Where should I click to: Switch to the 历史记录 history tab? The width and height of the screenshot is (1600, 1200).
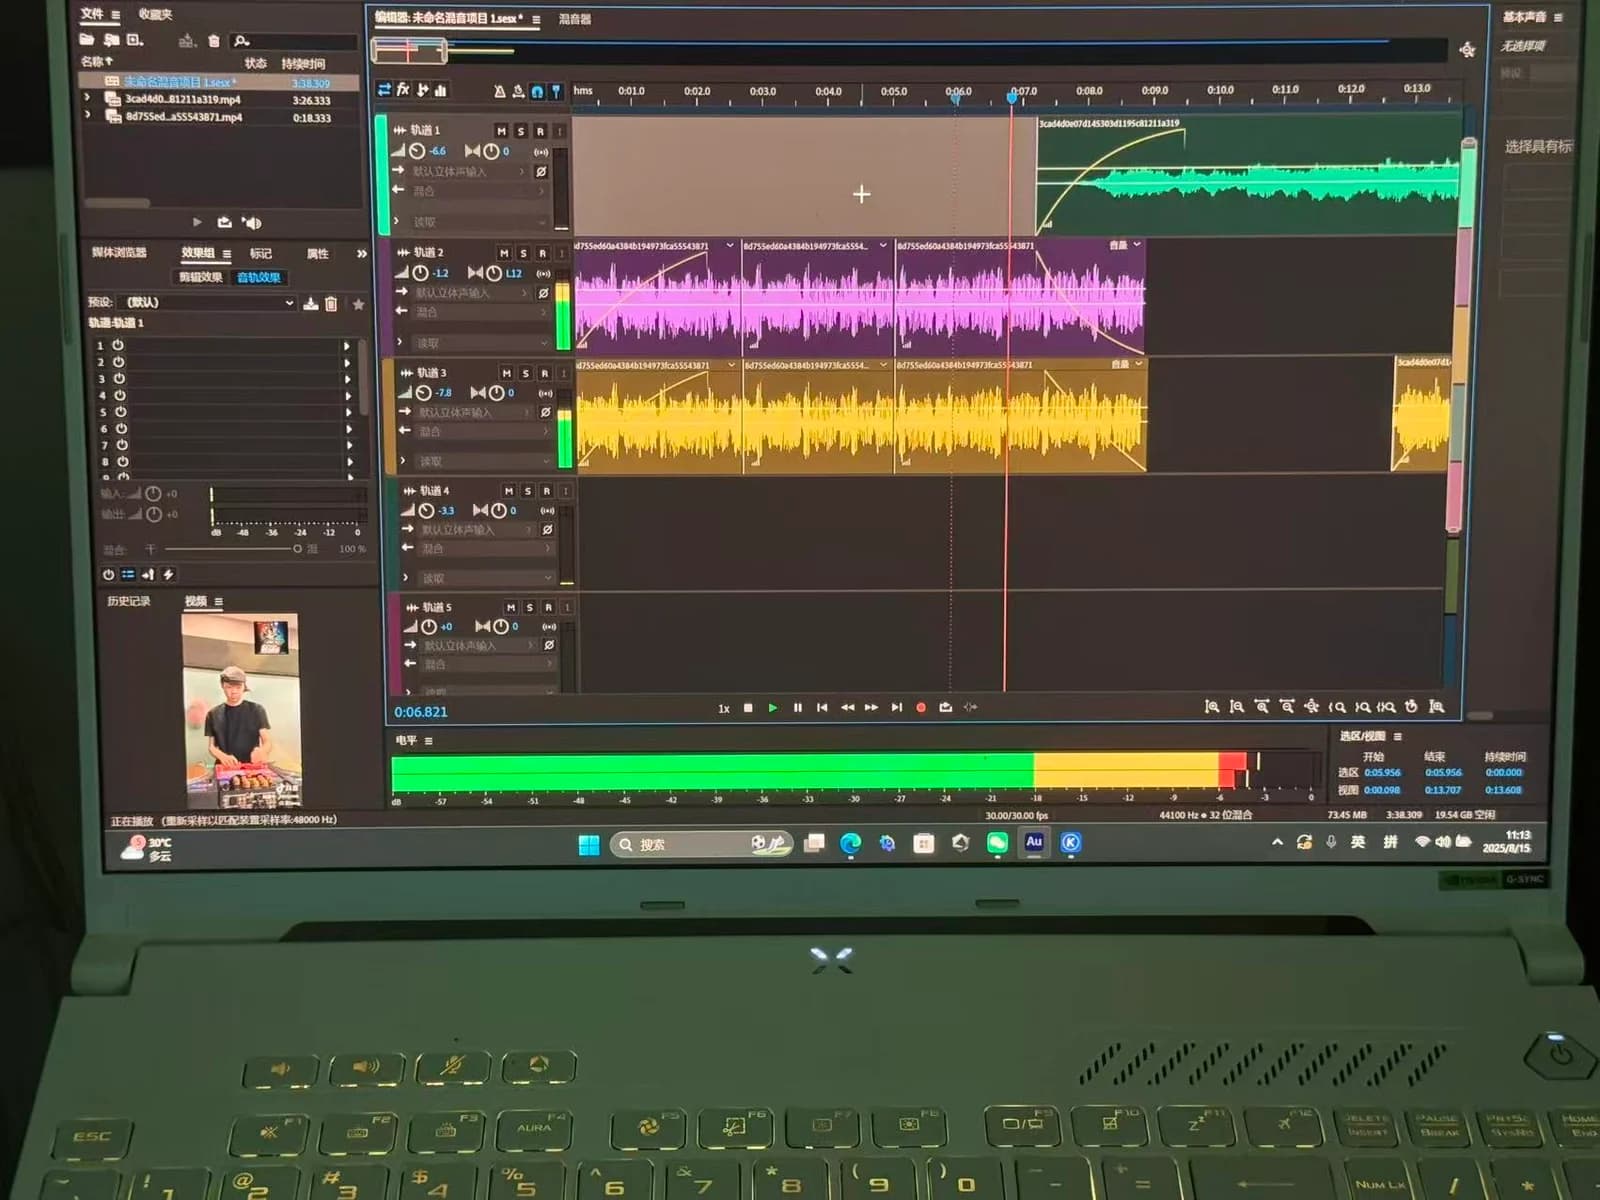(x=129, y=600)
